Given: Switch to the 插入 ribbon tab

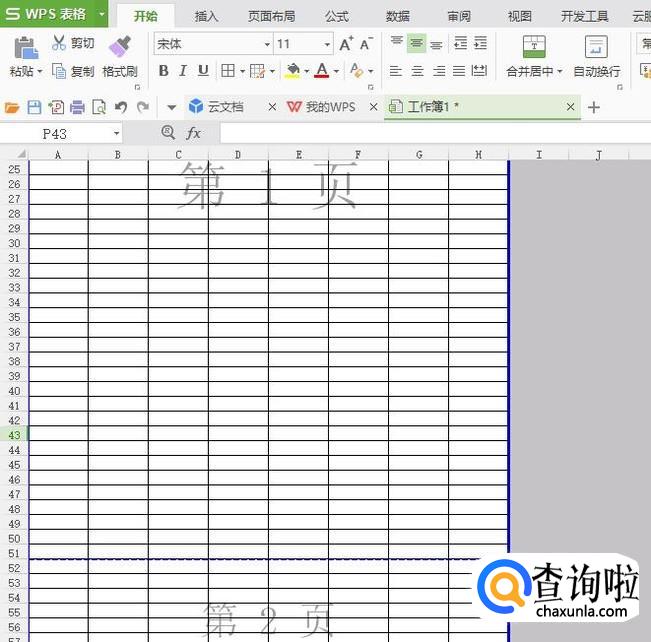Looking at the screenshot, I should (x=206, y=16).
